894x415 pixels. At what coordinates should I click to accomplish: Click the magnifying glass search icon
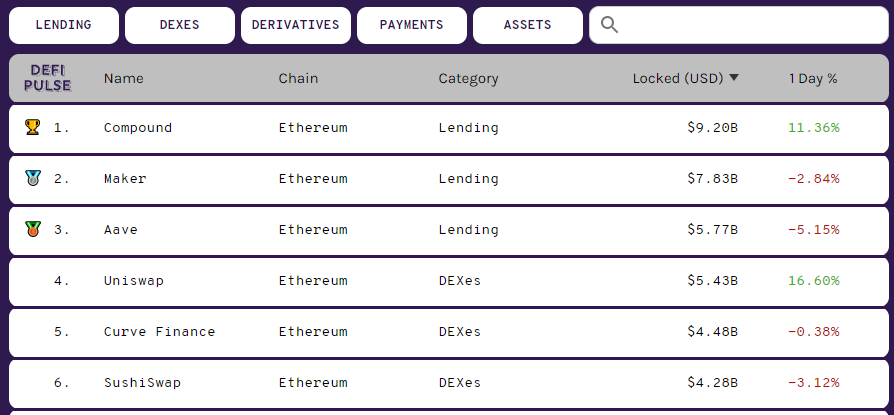pos(609,25)
